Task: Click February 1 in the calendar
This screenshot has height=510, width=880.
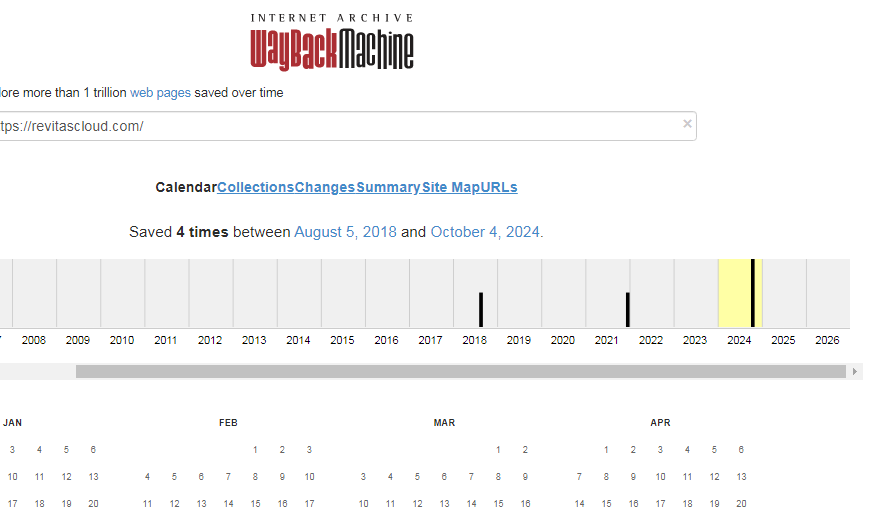Action: [255, 449]
